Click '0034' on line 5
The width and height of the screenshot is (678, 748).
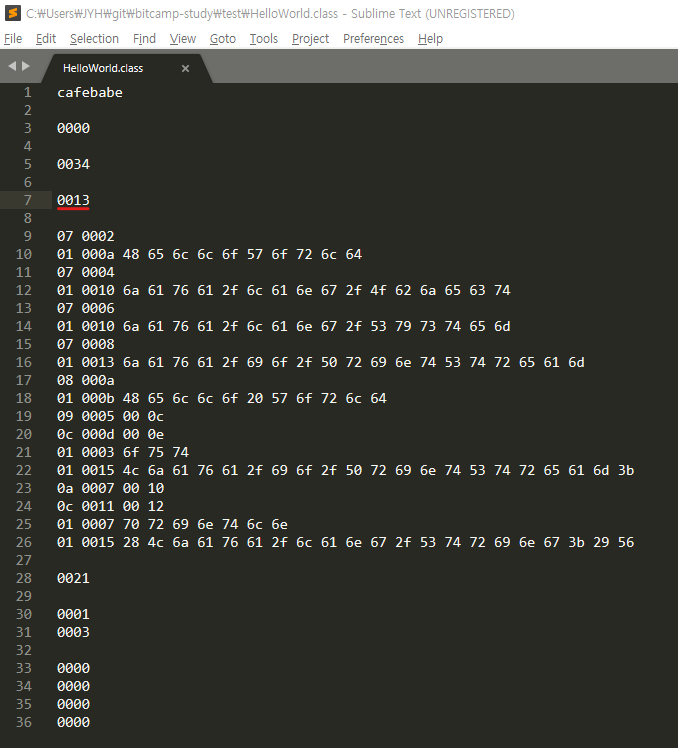tap(73, 165)
